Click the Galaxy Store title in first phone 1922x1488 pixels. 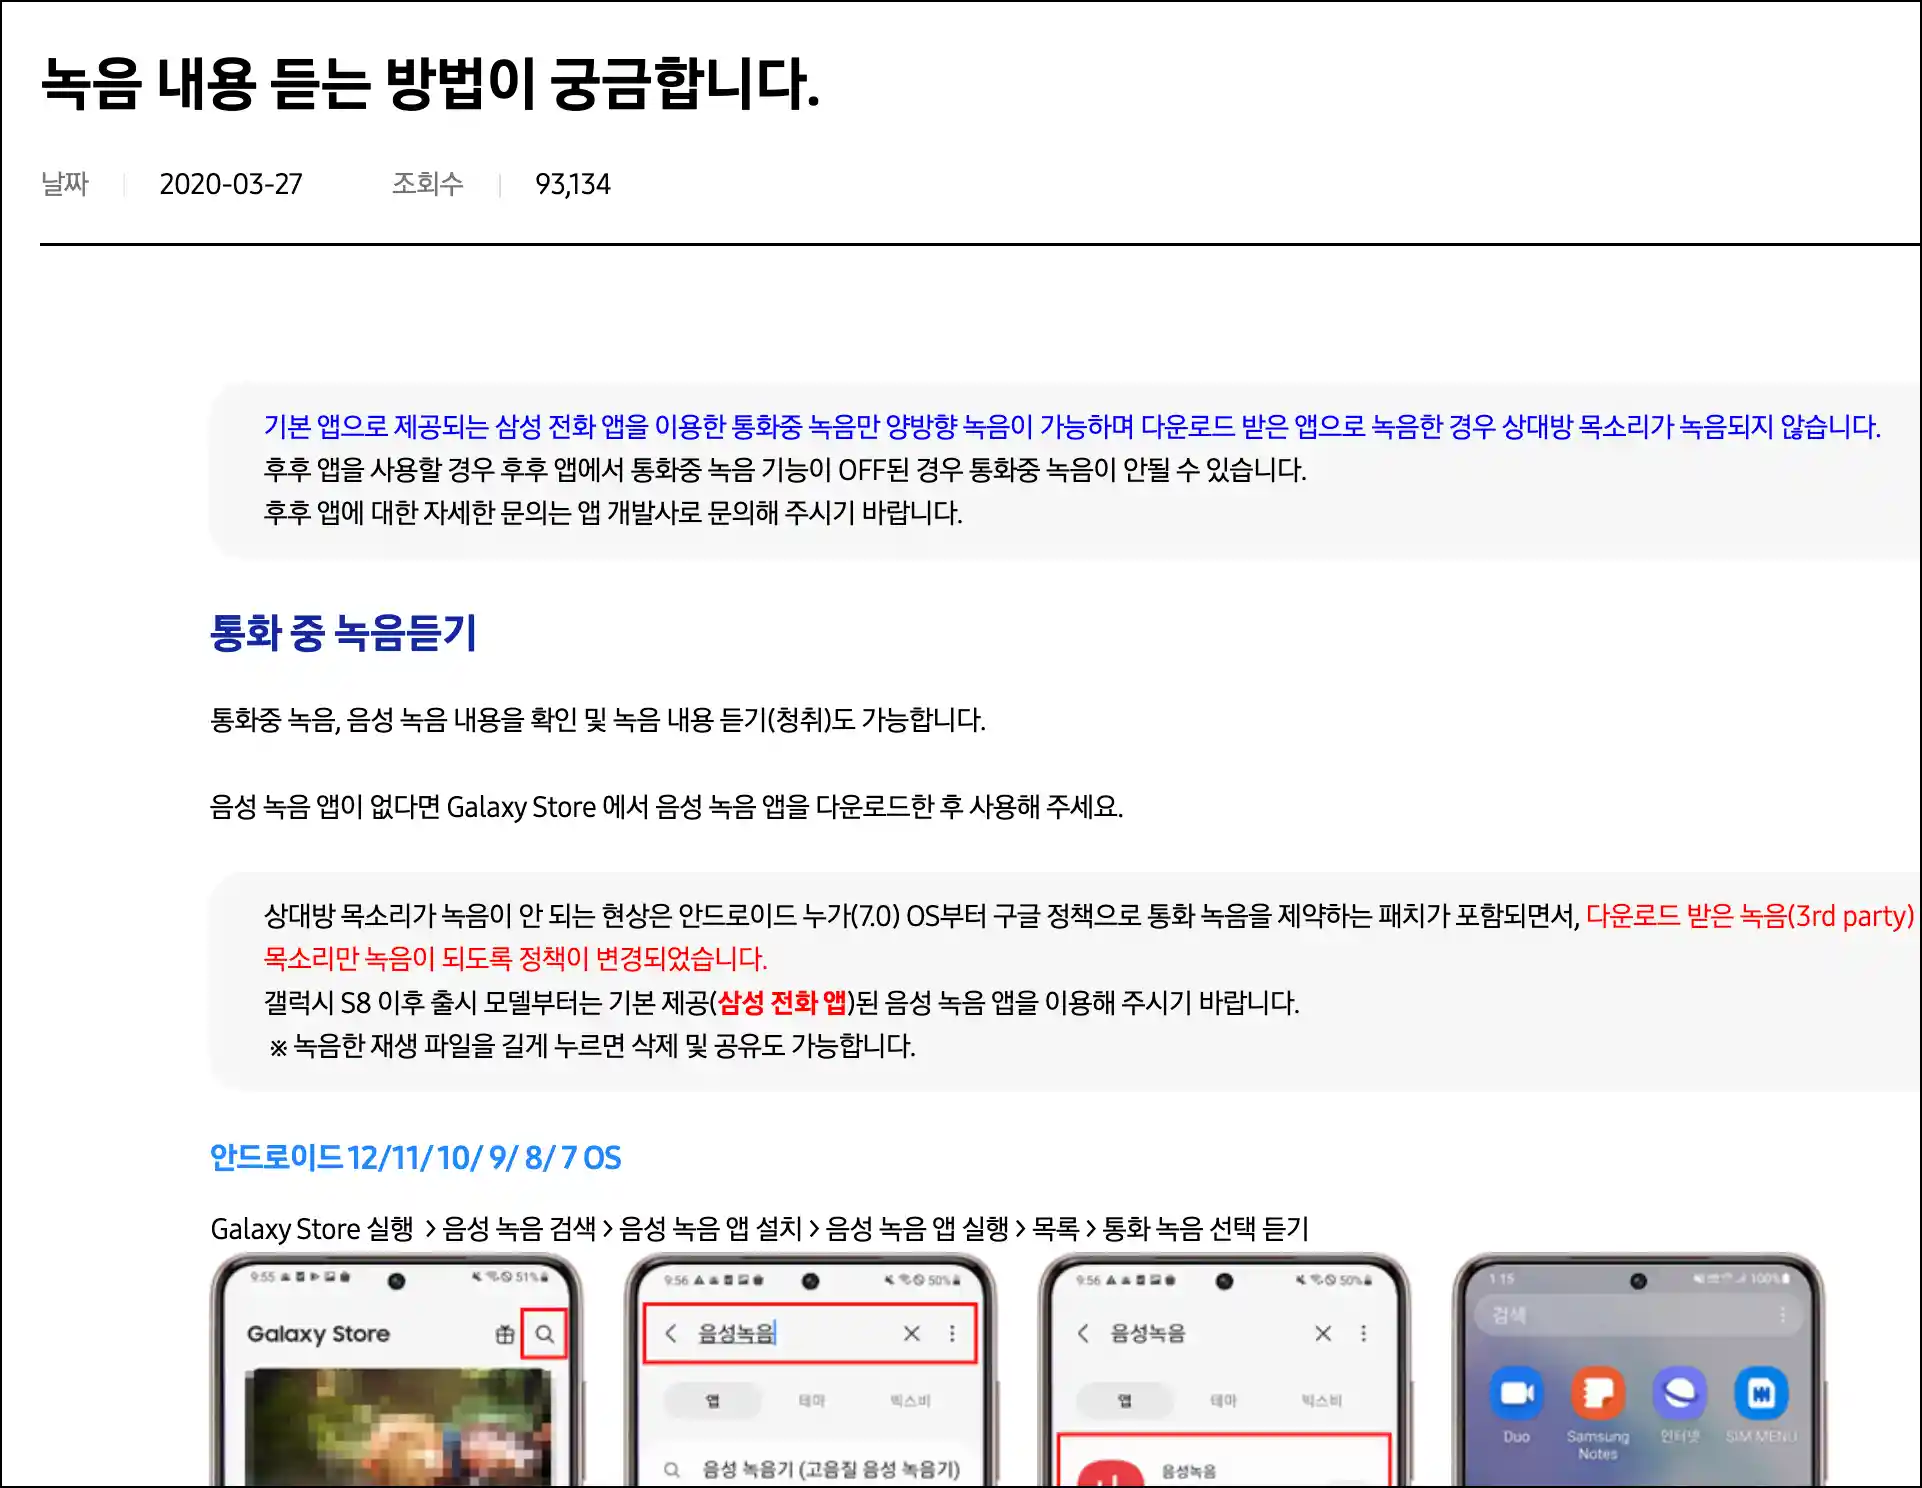pyautogui.click(x=318, y=1333)
